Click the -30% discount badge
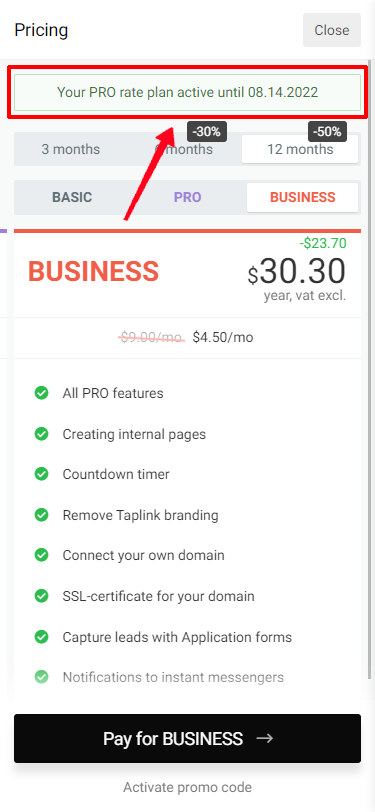This screenshot has height=812, width=375. point(207,132)
